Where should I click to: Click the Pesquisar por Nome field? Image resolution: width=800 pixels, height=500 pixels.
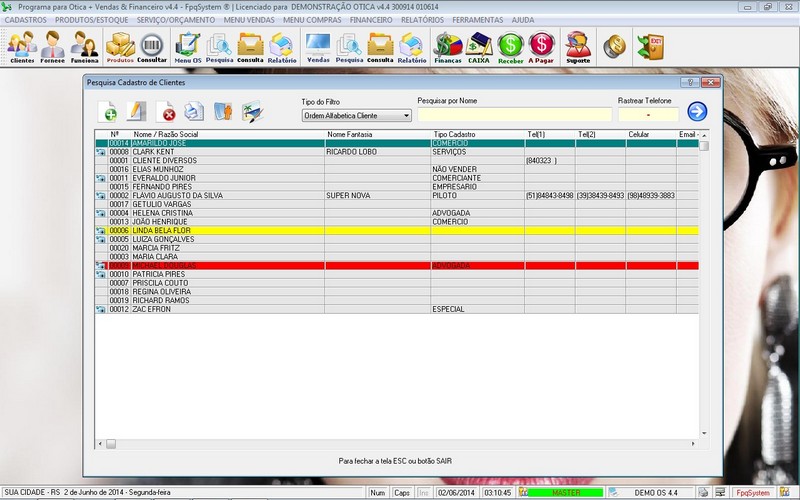pyautogui.click(x=514, y=115)
